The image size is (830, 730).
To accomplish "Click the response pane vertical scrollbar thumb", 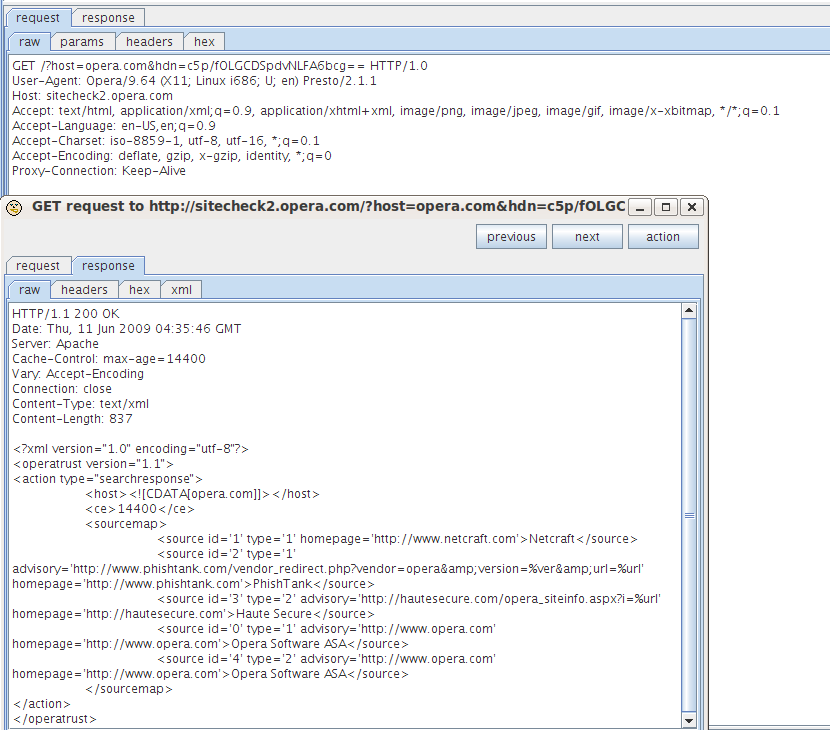I will 689,515.
